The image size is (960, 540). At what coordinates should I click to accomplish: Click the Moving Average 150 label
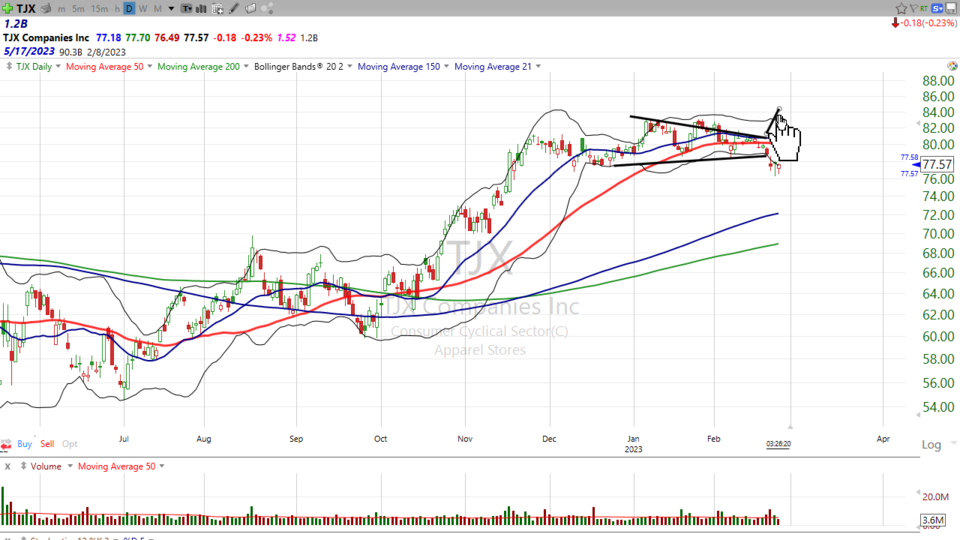[x=399, y=66]
